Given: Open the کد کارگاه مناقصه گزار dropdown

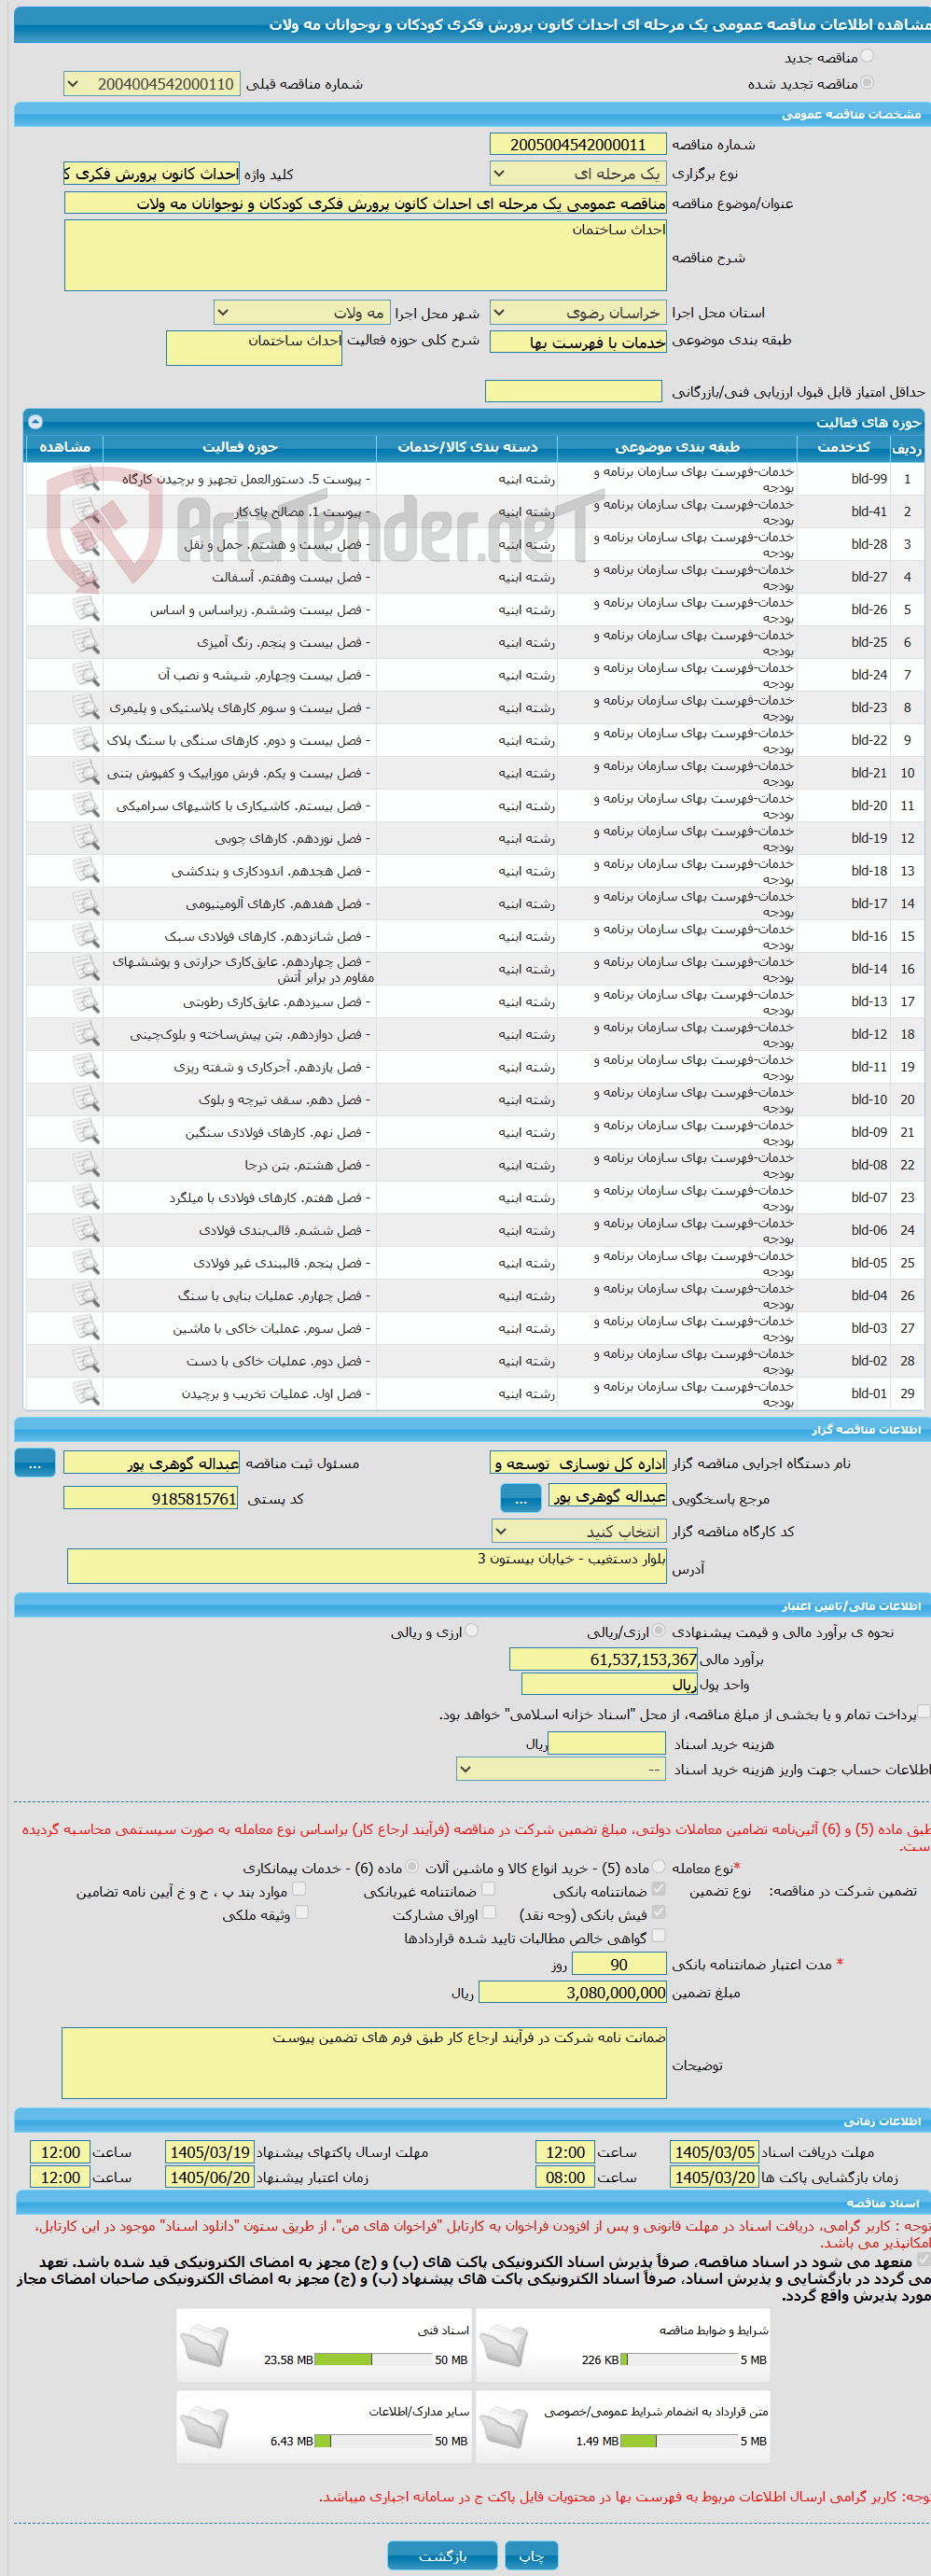Looking at the screenshot, I should (579, 1531).
